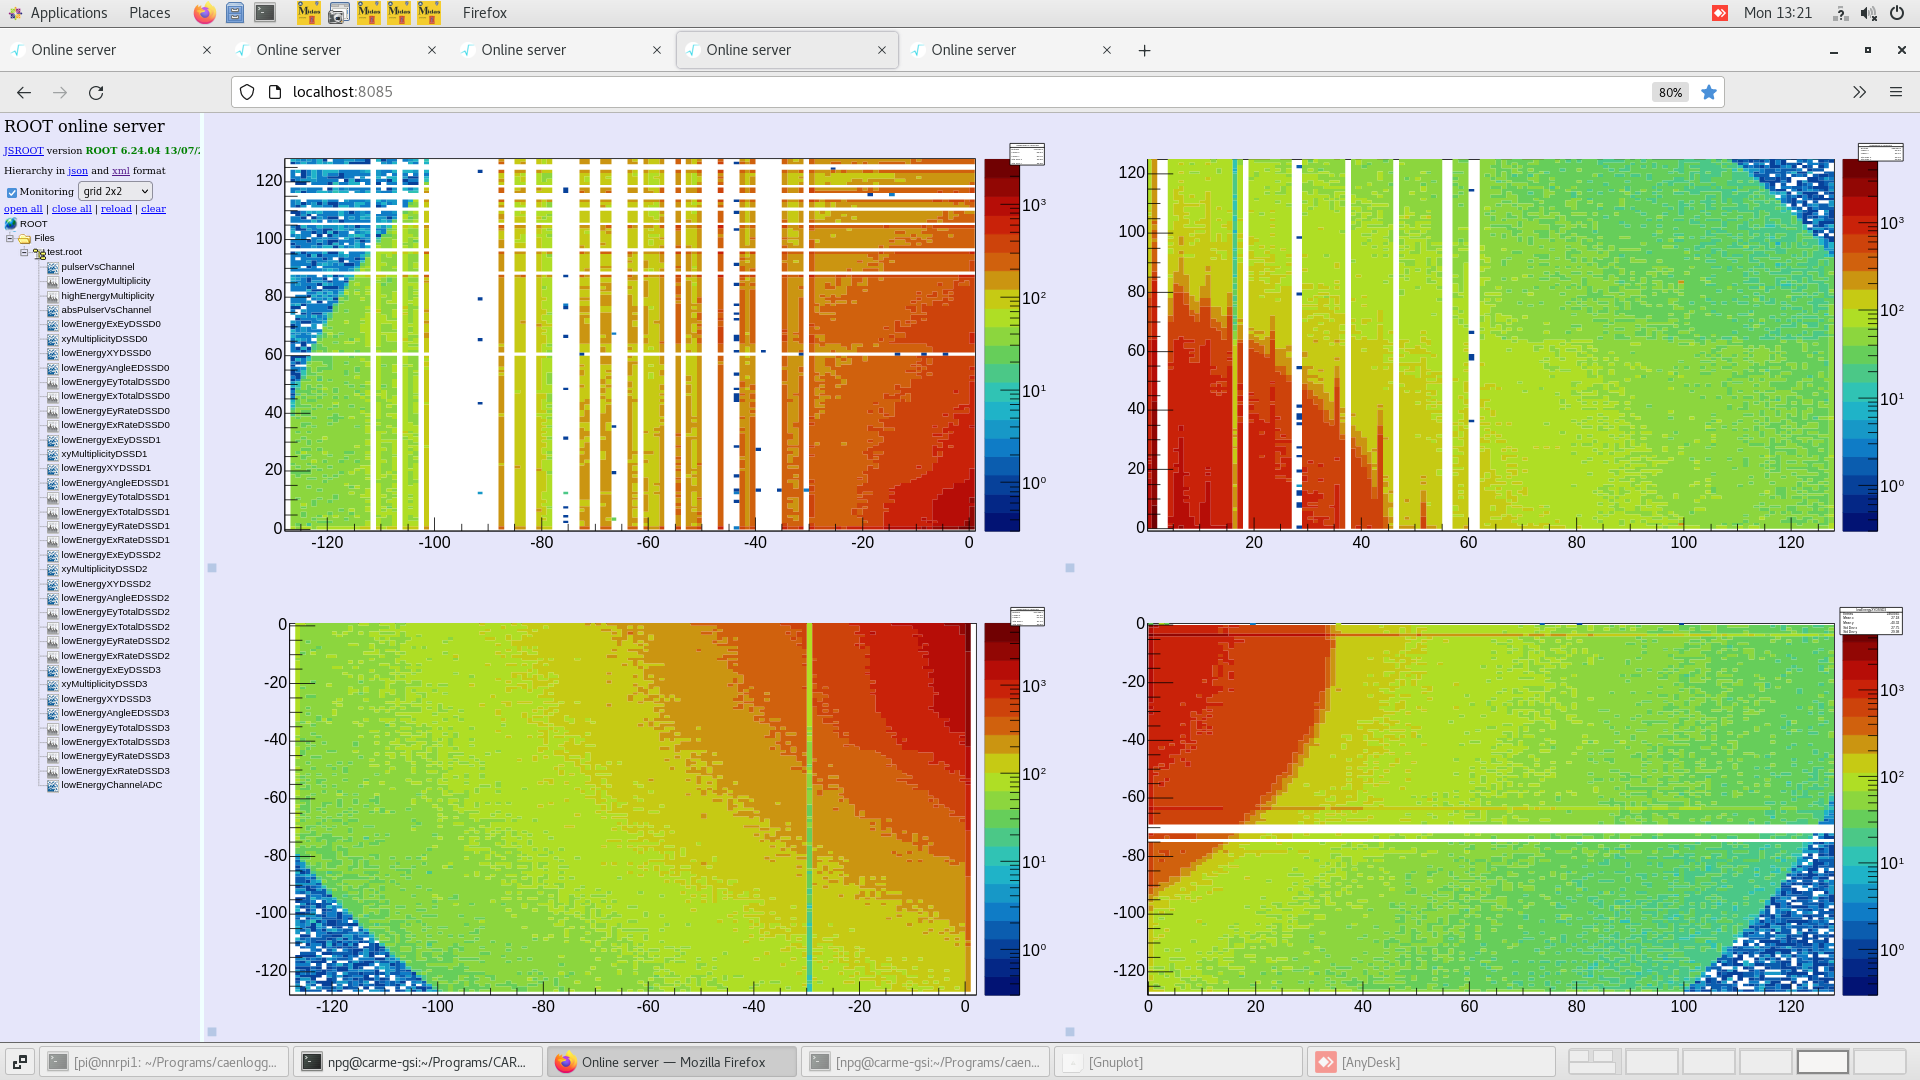Image resolution: width=1920 pixels, height=1080 pixels.
Task: Click the color palette of the top-left histogram
Action: point(1001,345)
